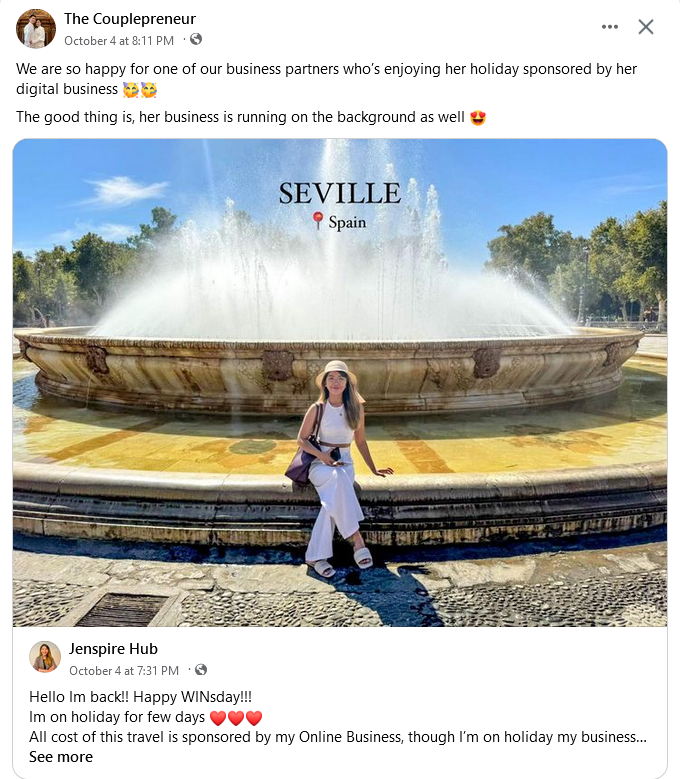Viewport: 680px width, 779px height.
Task: Open the three-dots post options menu
Action: point(609,27)
